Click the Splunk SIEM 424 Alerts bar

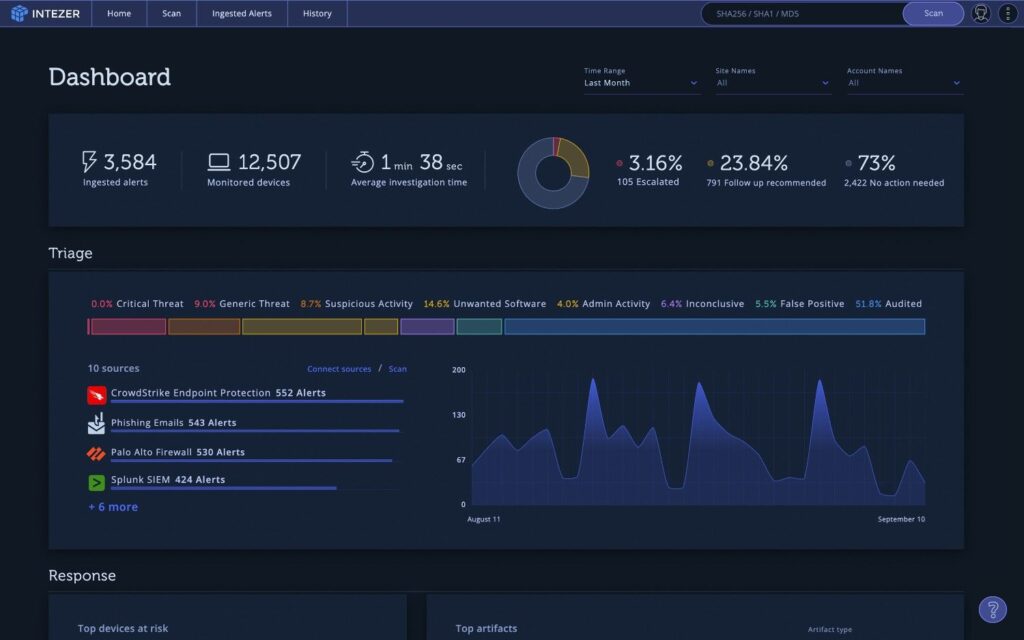tap(223, 488)
